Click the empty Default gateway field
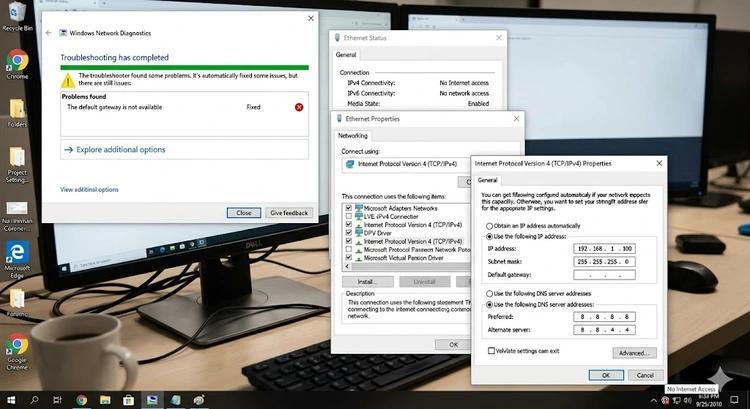The width and height of the screenshot is (750, 409). tap(604, 275)
